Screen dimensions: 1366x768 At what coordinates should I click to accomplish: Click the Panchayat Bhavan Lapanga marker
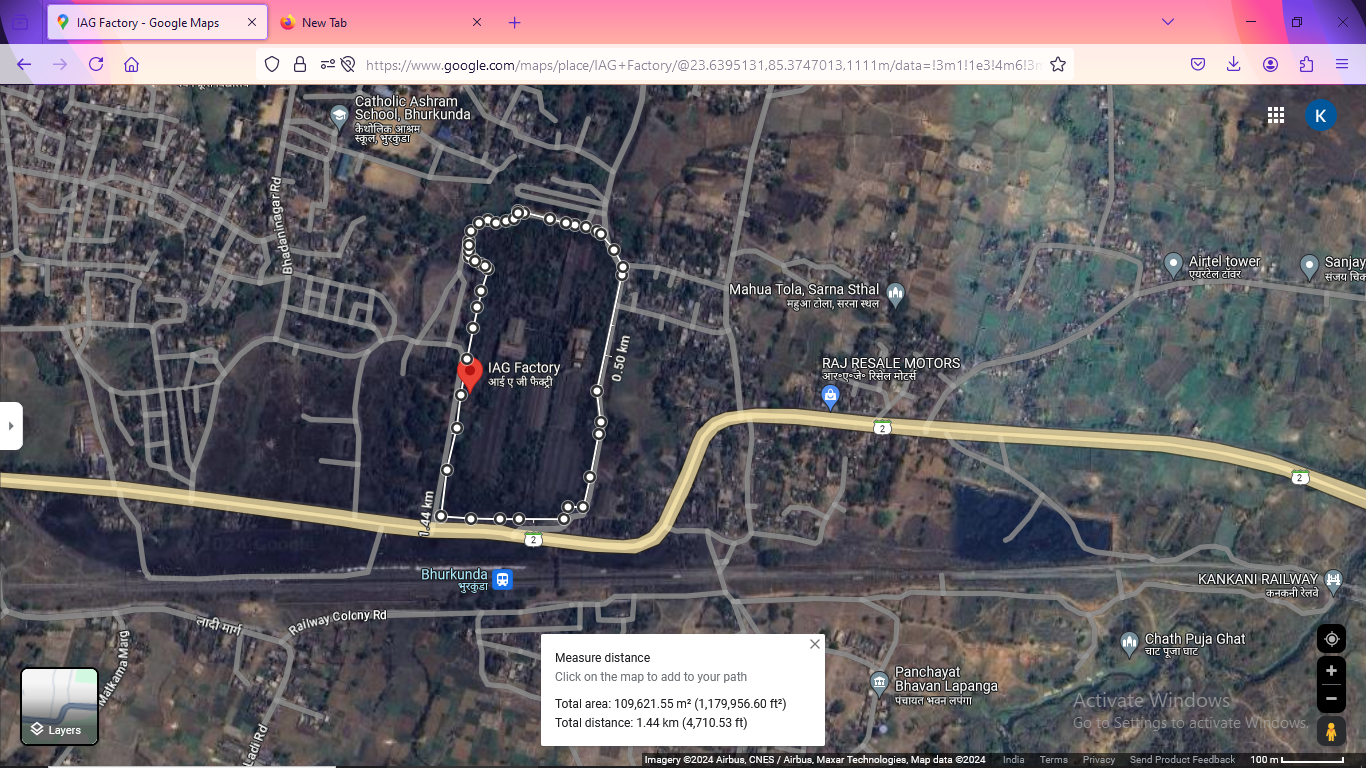click(879, 683)
